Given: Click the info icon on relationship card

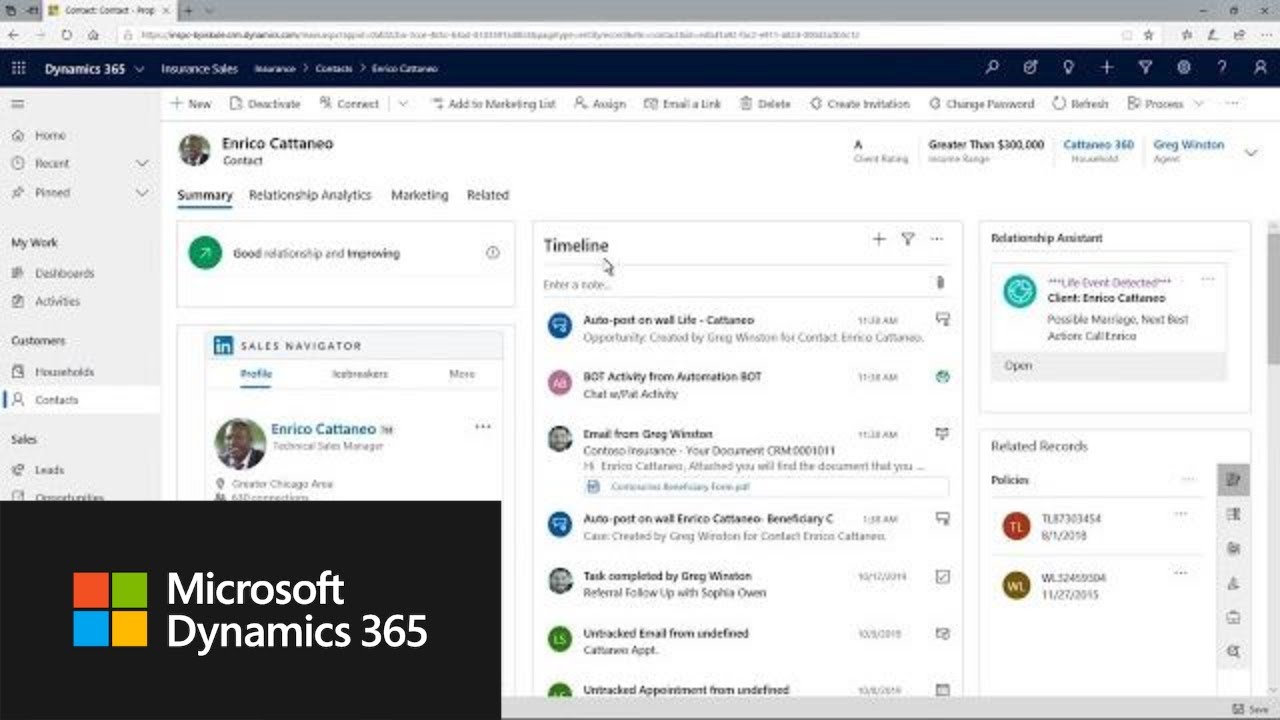Looking at the screenshot, I should [x=492, y=253].
